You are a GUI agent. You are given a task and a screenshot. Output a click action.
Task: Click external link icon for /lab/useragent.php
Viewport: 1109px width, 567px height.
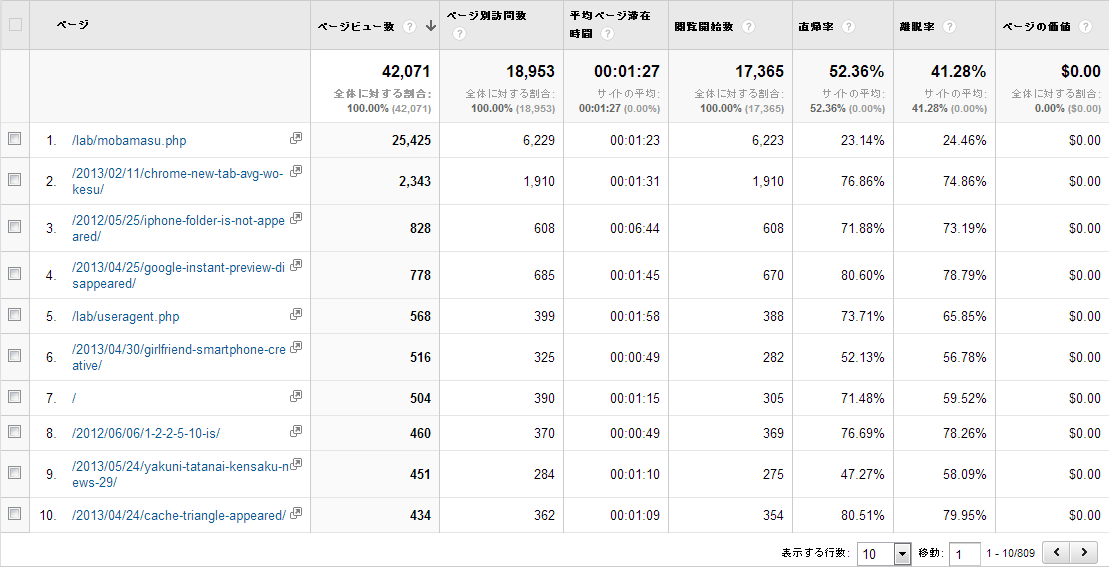pos(296,314)
